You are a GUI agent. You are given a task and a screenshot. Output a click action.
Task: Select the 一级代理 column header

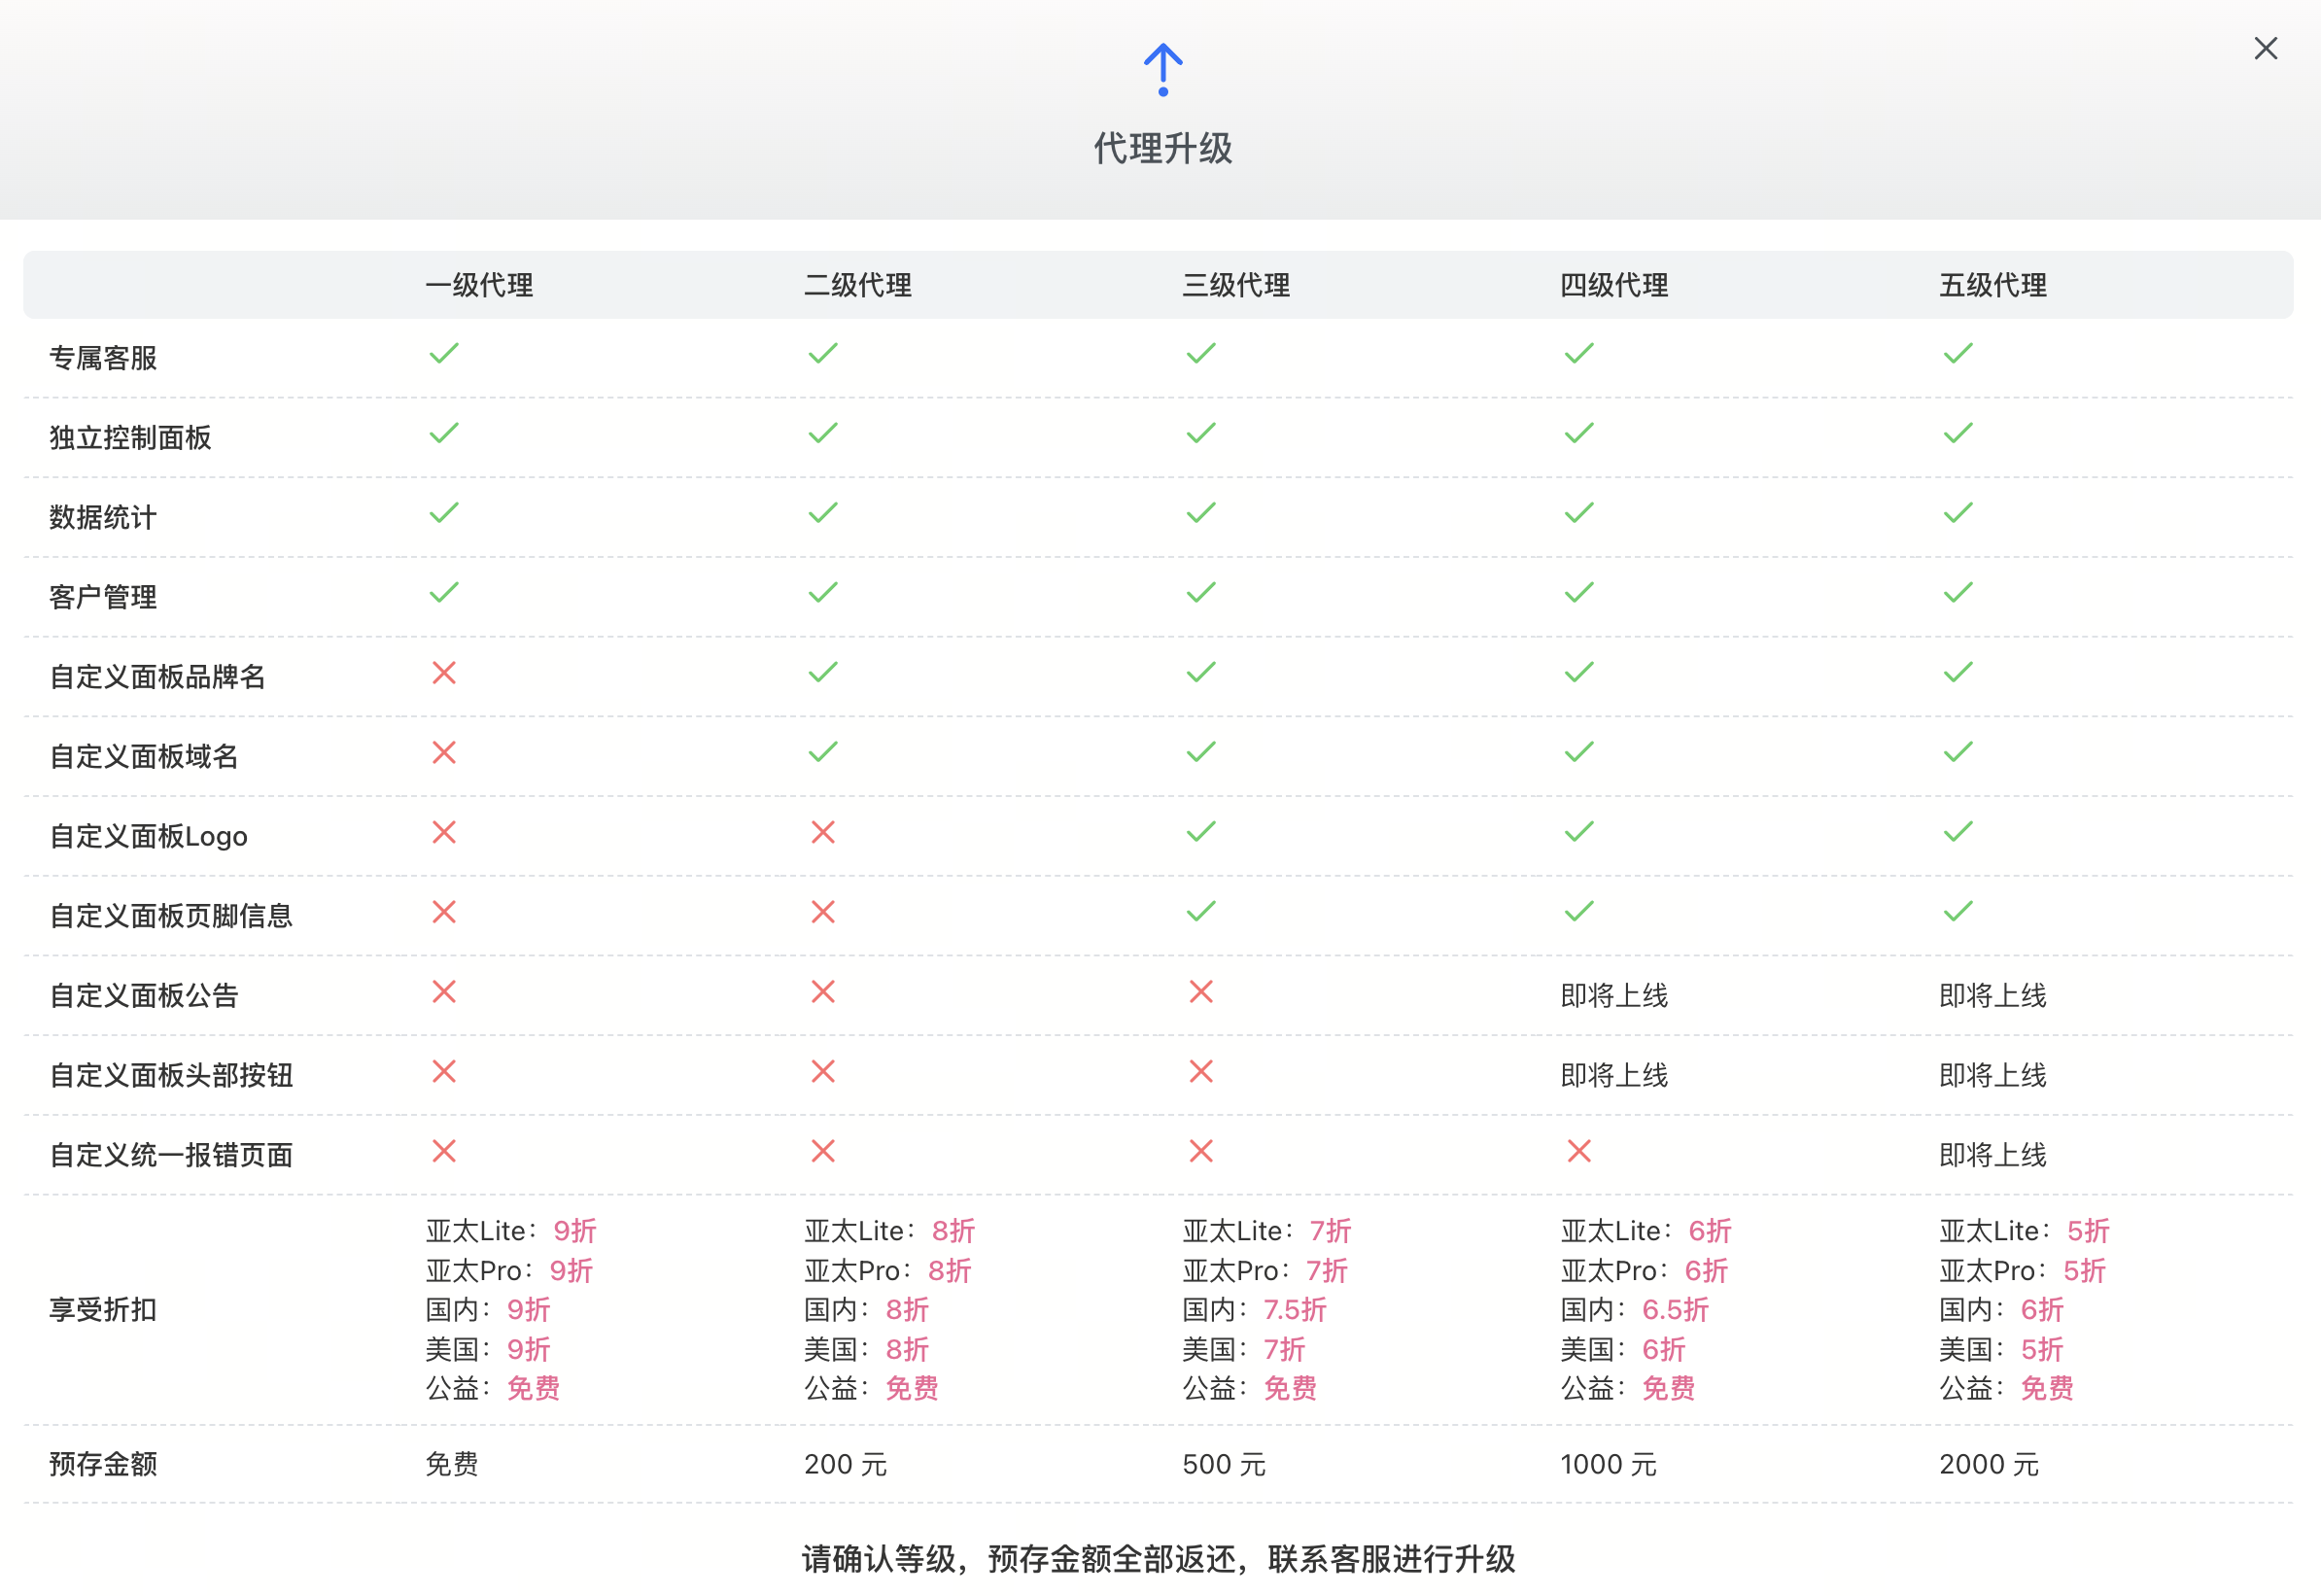click(478, 285)
